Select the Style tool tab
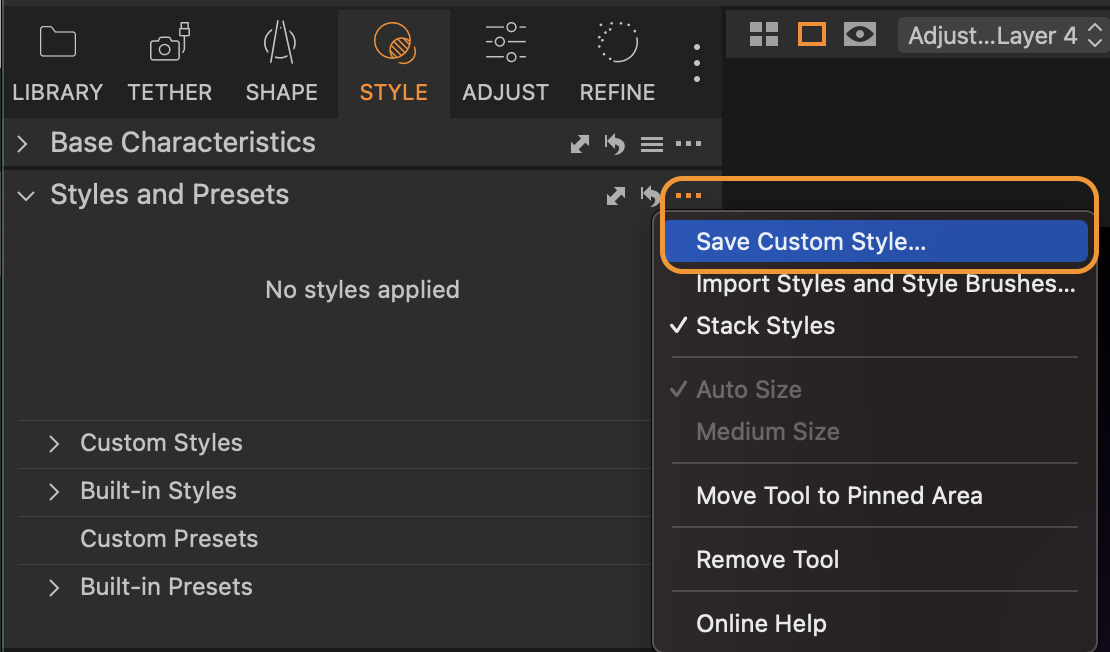Image resolution: width=1110 pixels, height=652 pixels. pos(394,64)
